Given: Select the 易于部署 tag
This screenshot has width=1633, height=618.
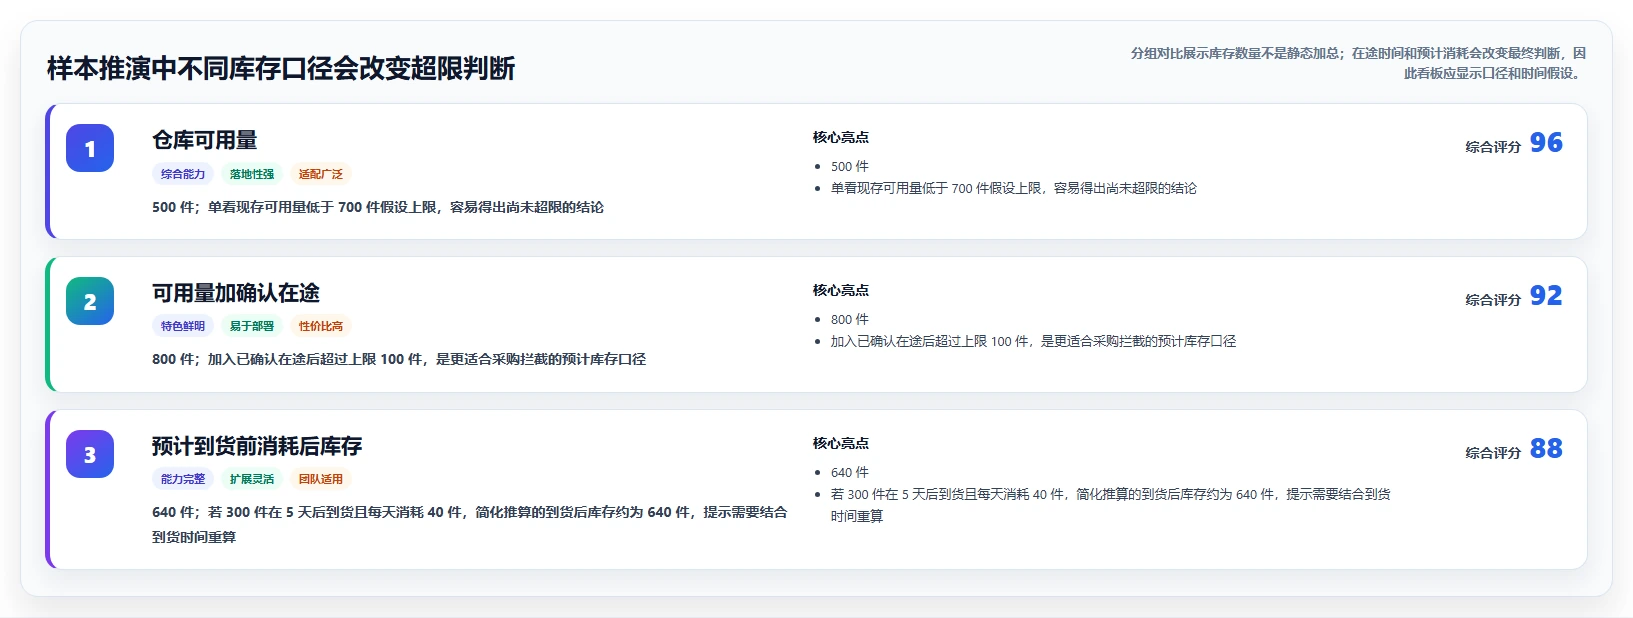Looking at the screenshot, I should (x=252, y=326).
